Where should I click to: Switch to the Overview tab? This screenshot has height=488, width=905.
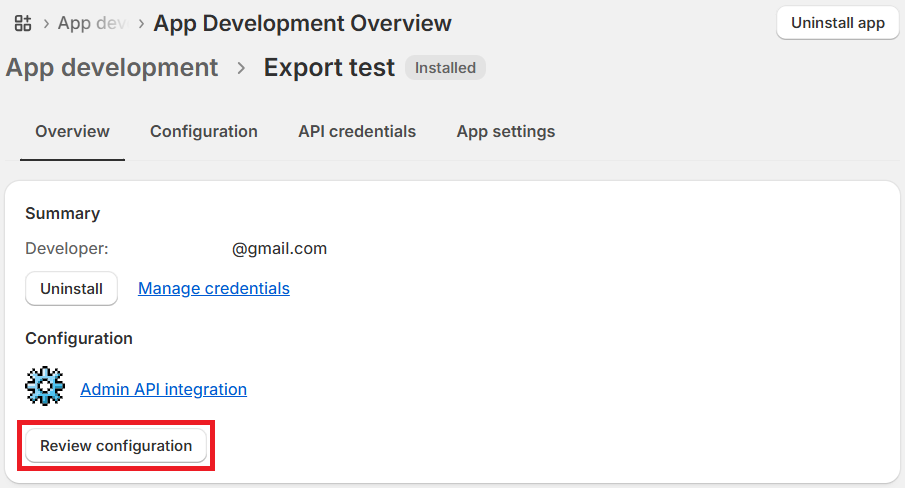[x=72, y=132]
